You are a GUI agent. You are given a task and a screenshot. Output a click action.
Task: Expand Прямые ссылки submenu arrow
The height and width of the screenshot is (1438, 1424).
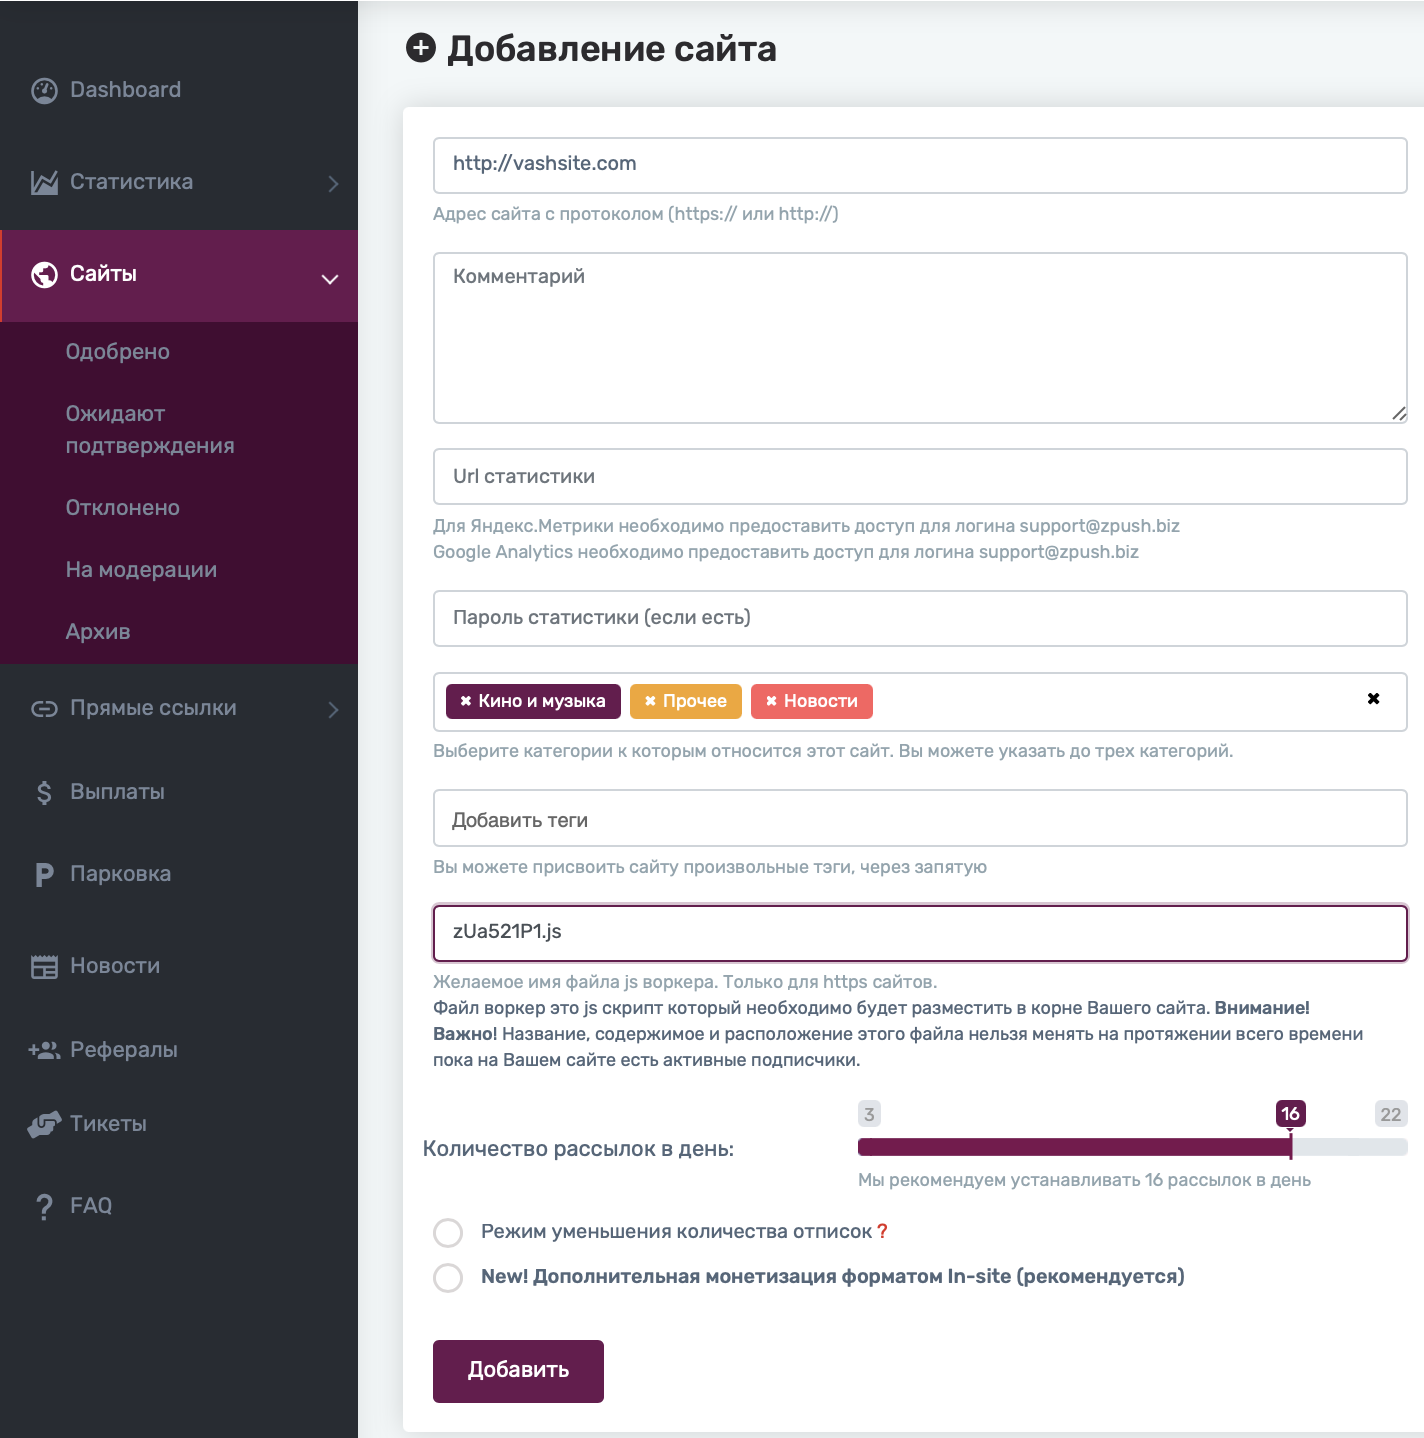pos(333,710)
